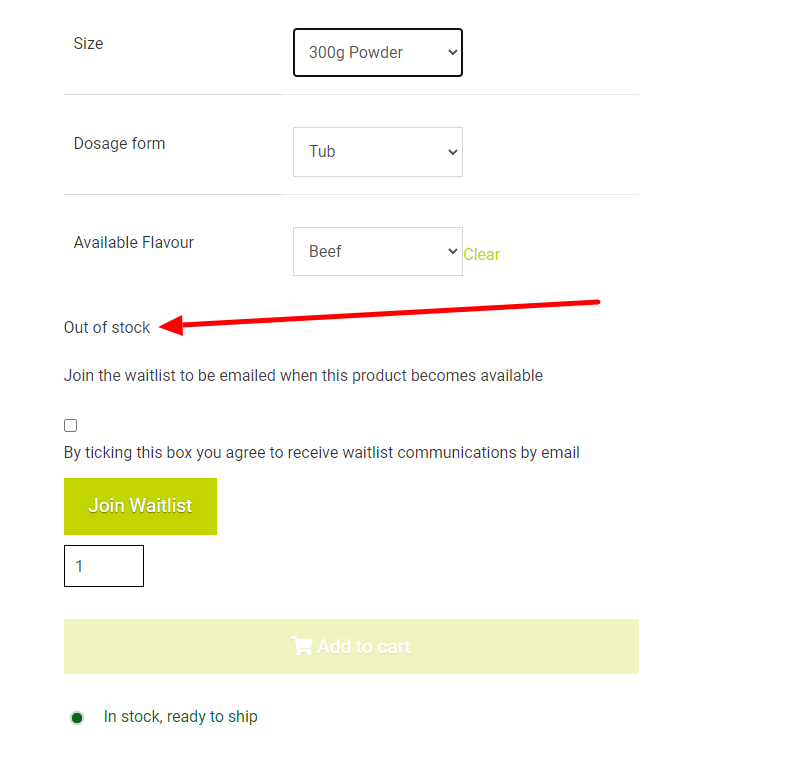
Task: Click the Join the waitlist description text
Action: click(x=303, y=376)
